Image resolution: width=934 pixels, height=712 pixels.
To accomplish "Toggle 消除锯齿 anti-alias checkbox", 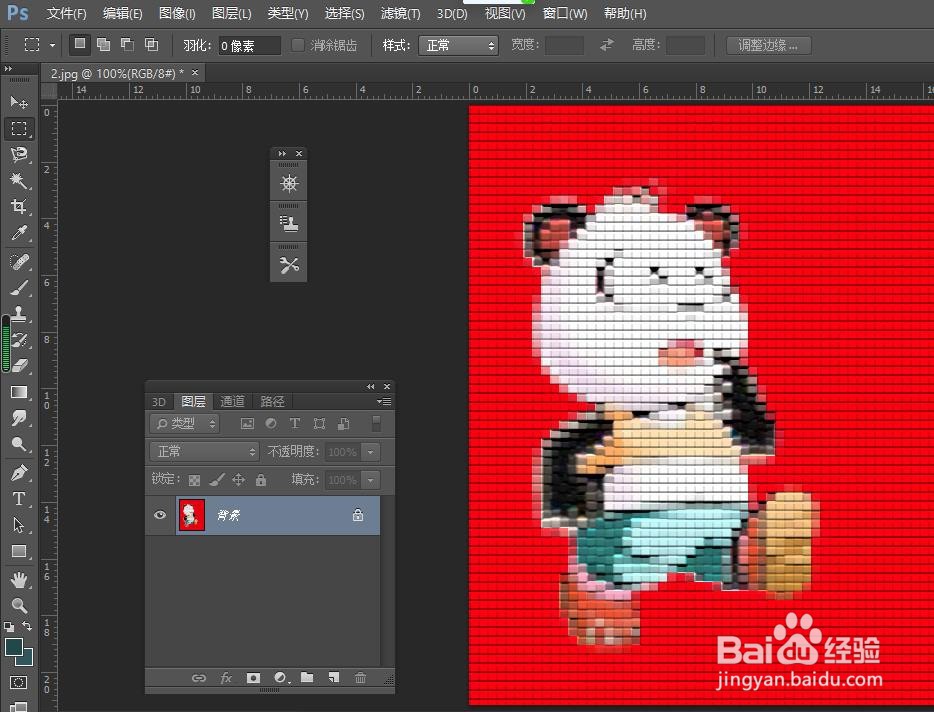I will (x=298, y=45).
